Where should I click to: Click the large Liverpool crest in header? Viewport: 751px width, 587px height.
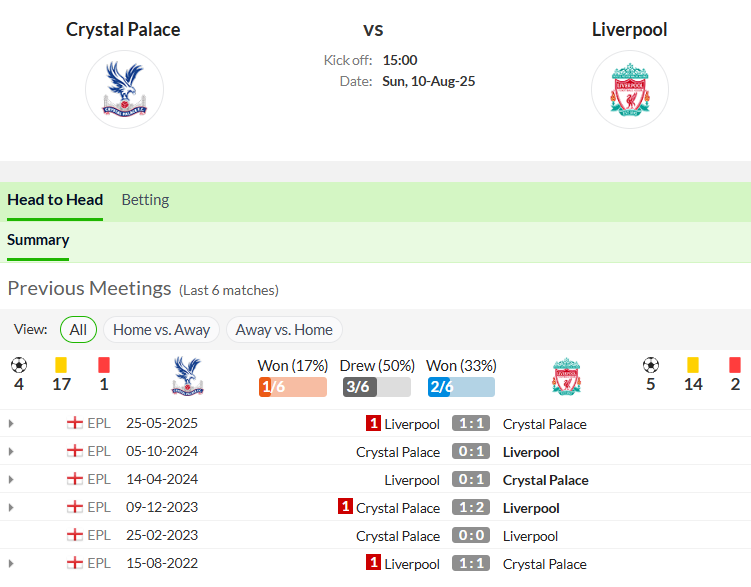[x=630, y=90]
